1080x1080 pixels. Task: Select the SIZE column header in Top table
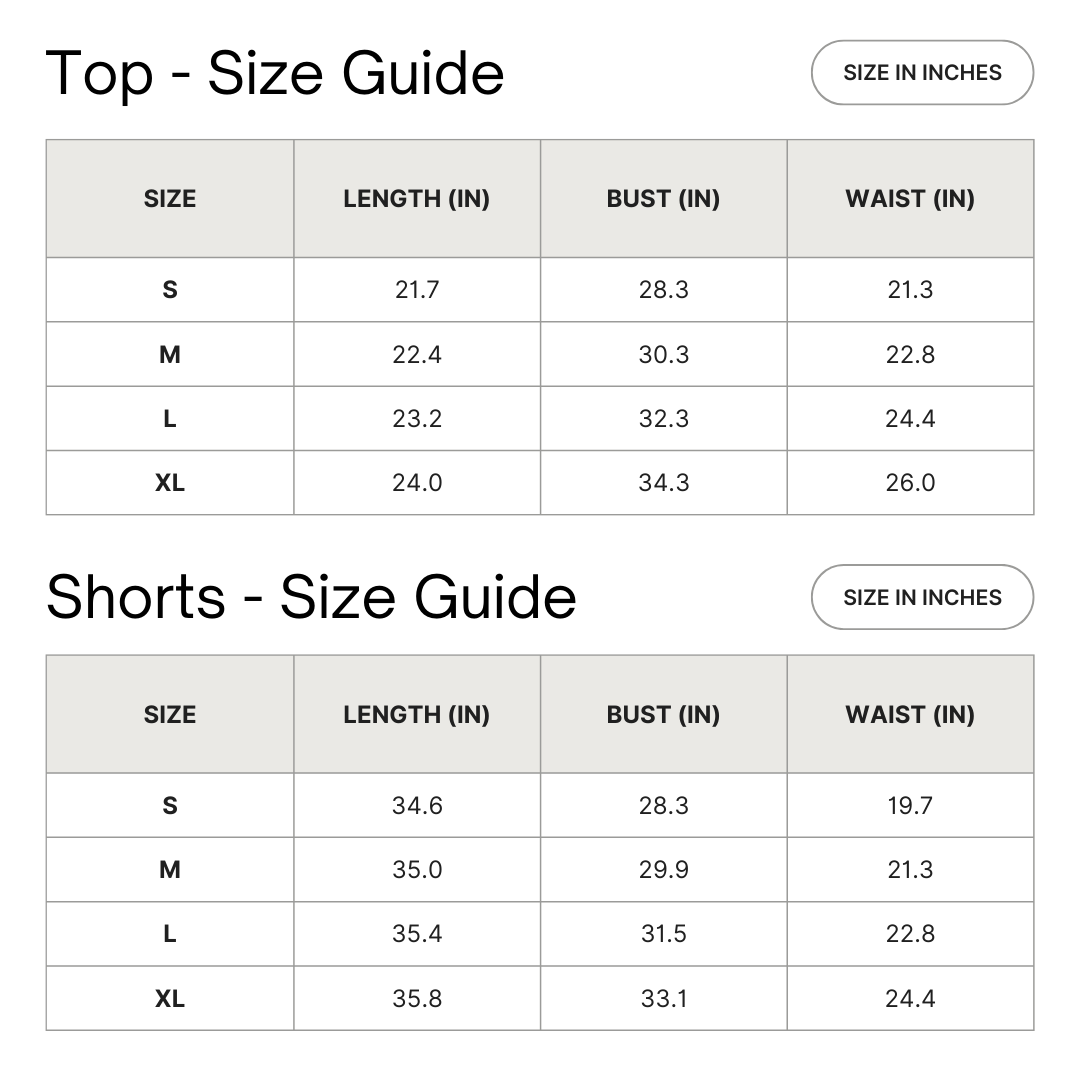(170, 199)
